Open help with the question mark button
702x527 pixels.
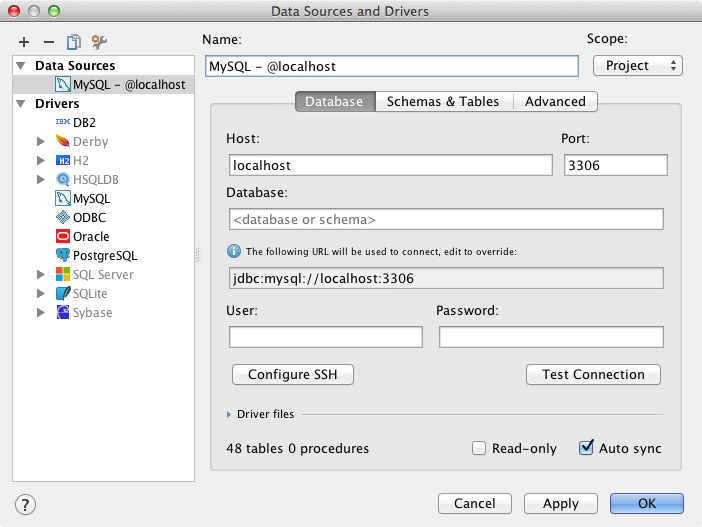(x=25, y=505)
